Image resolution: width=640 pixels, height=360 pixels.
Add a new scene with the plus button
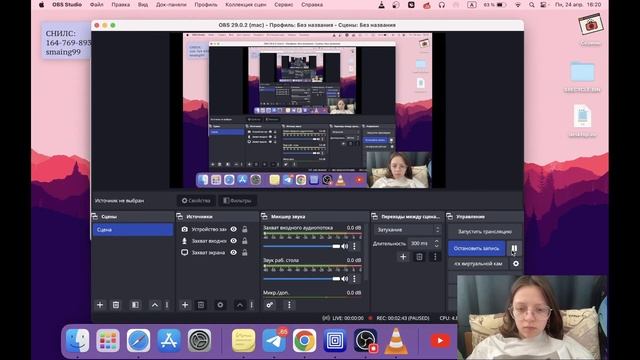click(100, 305)
